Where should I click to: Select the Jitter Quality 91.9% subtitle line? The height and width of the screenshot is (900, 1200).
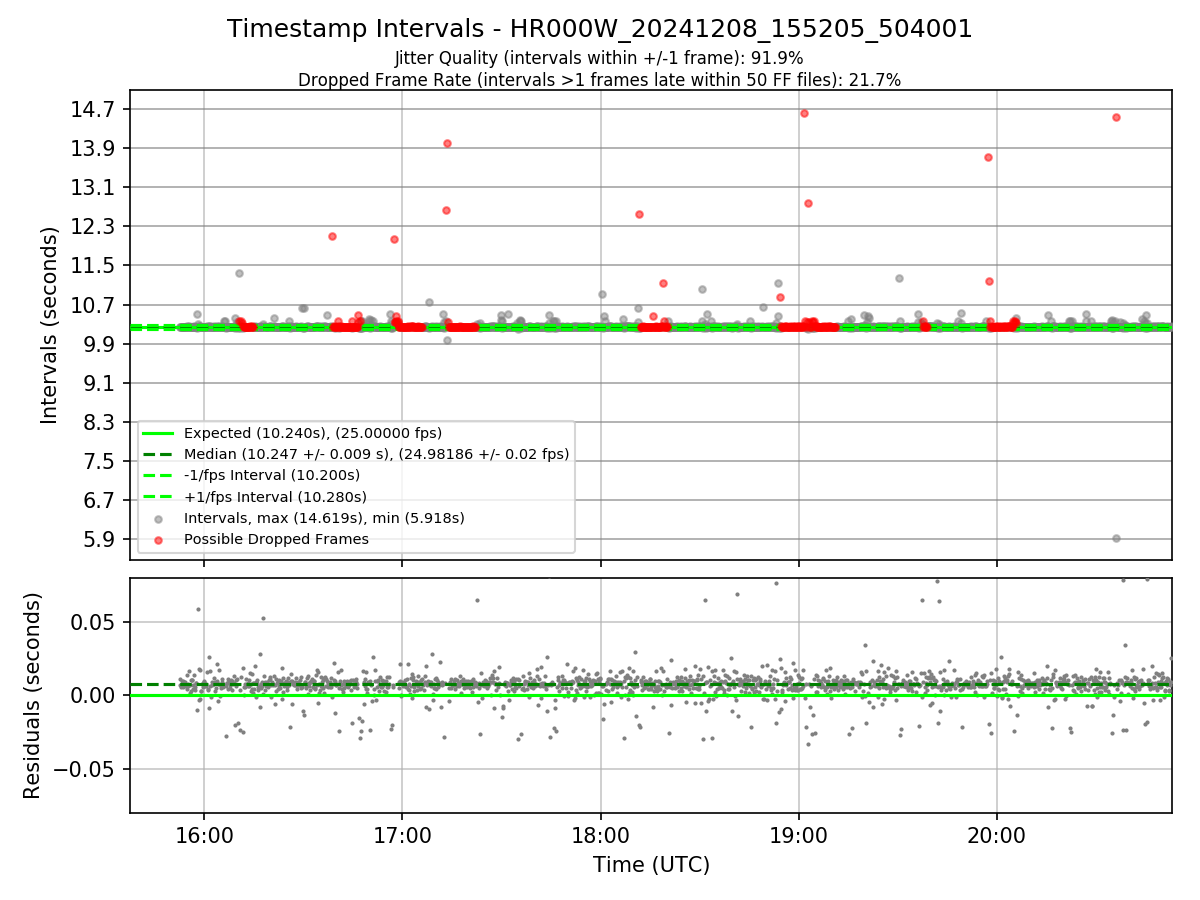coord(600,58)
